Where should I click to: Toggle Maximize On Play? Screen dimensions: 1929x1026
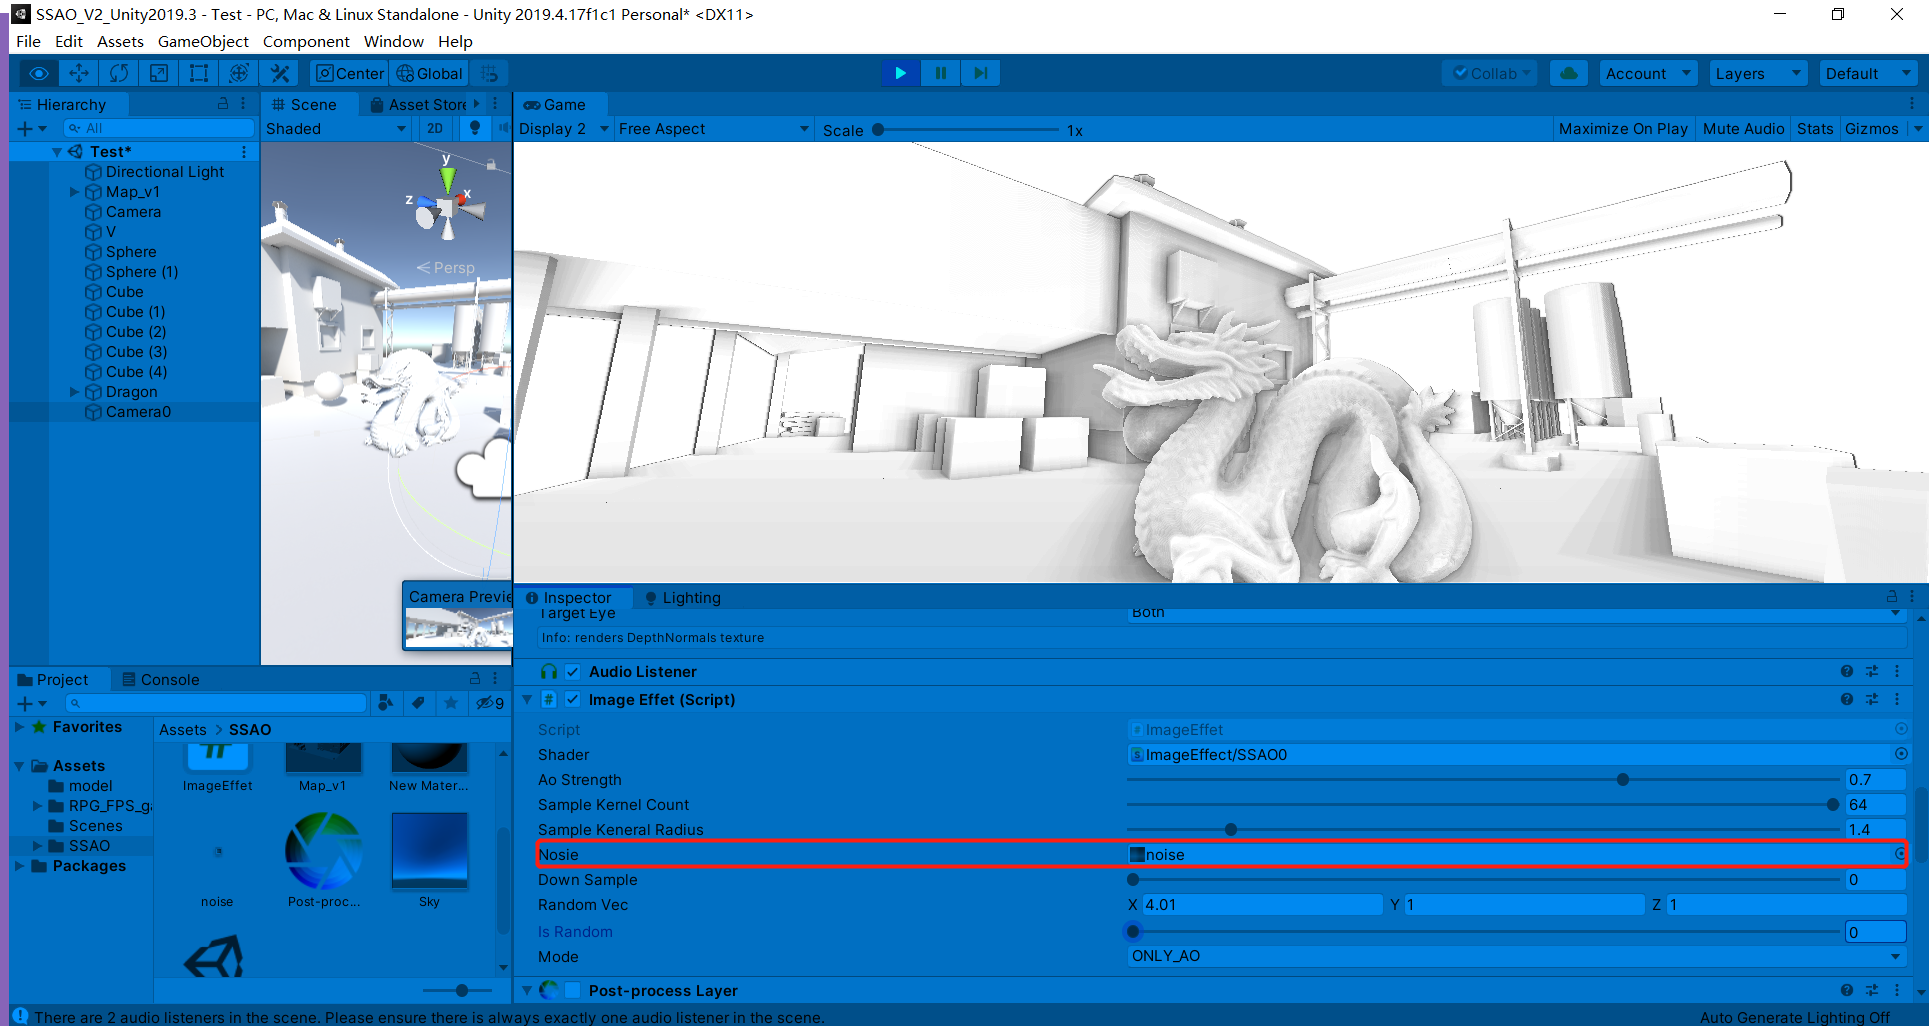(1623, 128)
